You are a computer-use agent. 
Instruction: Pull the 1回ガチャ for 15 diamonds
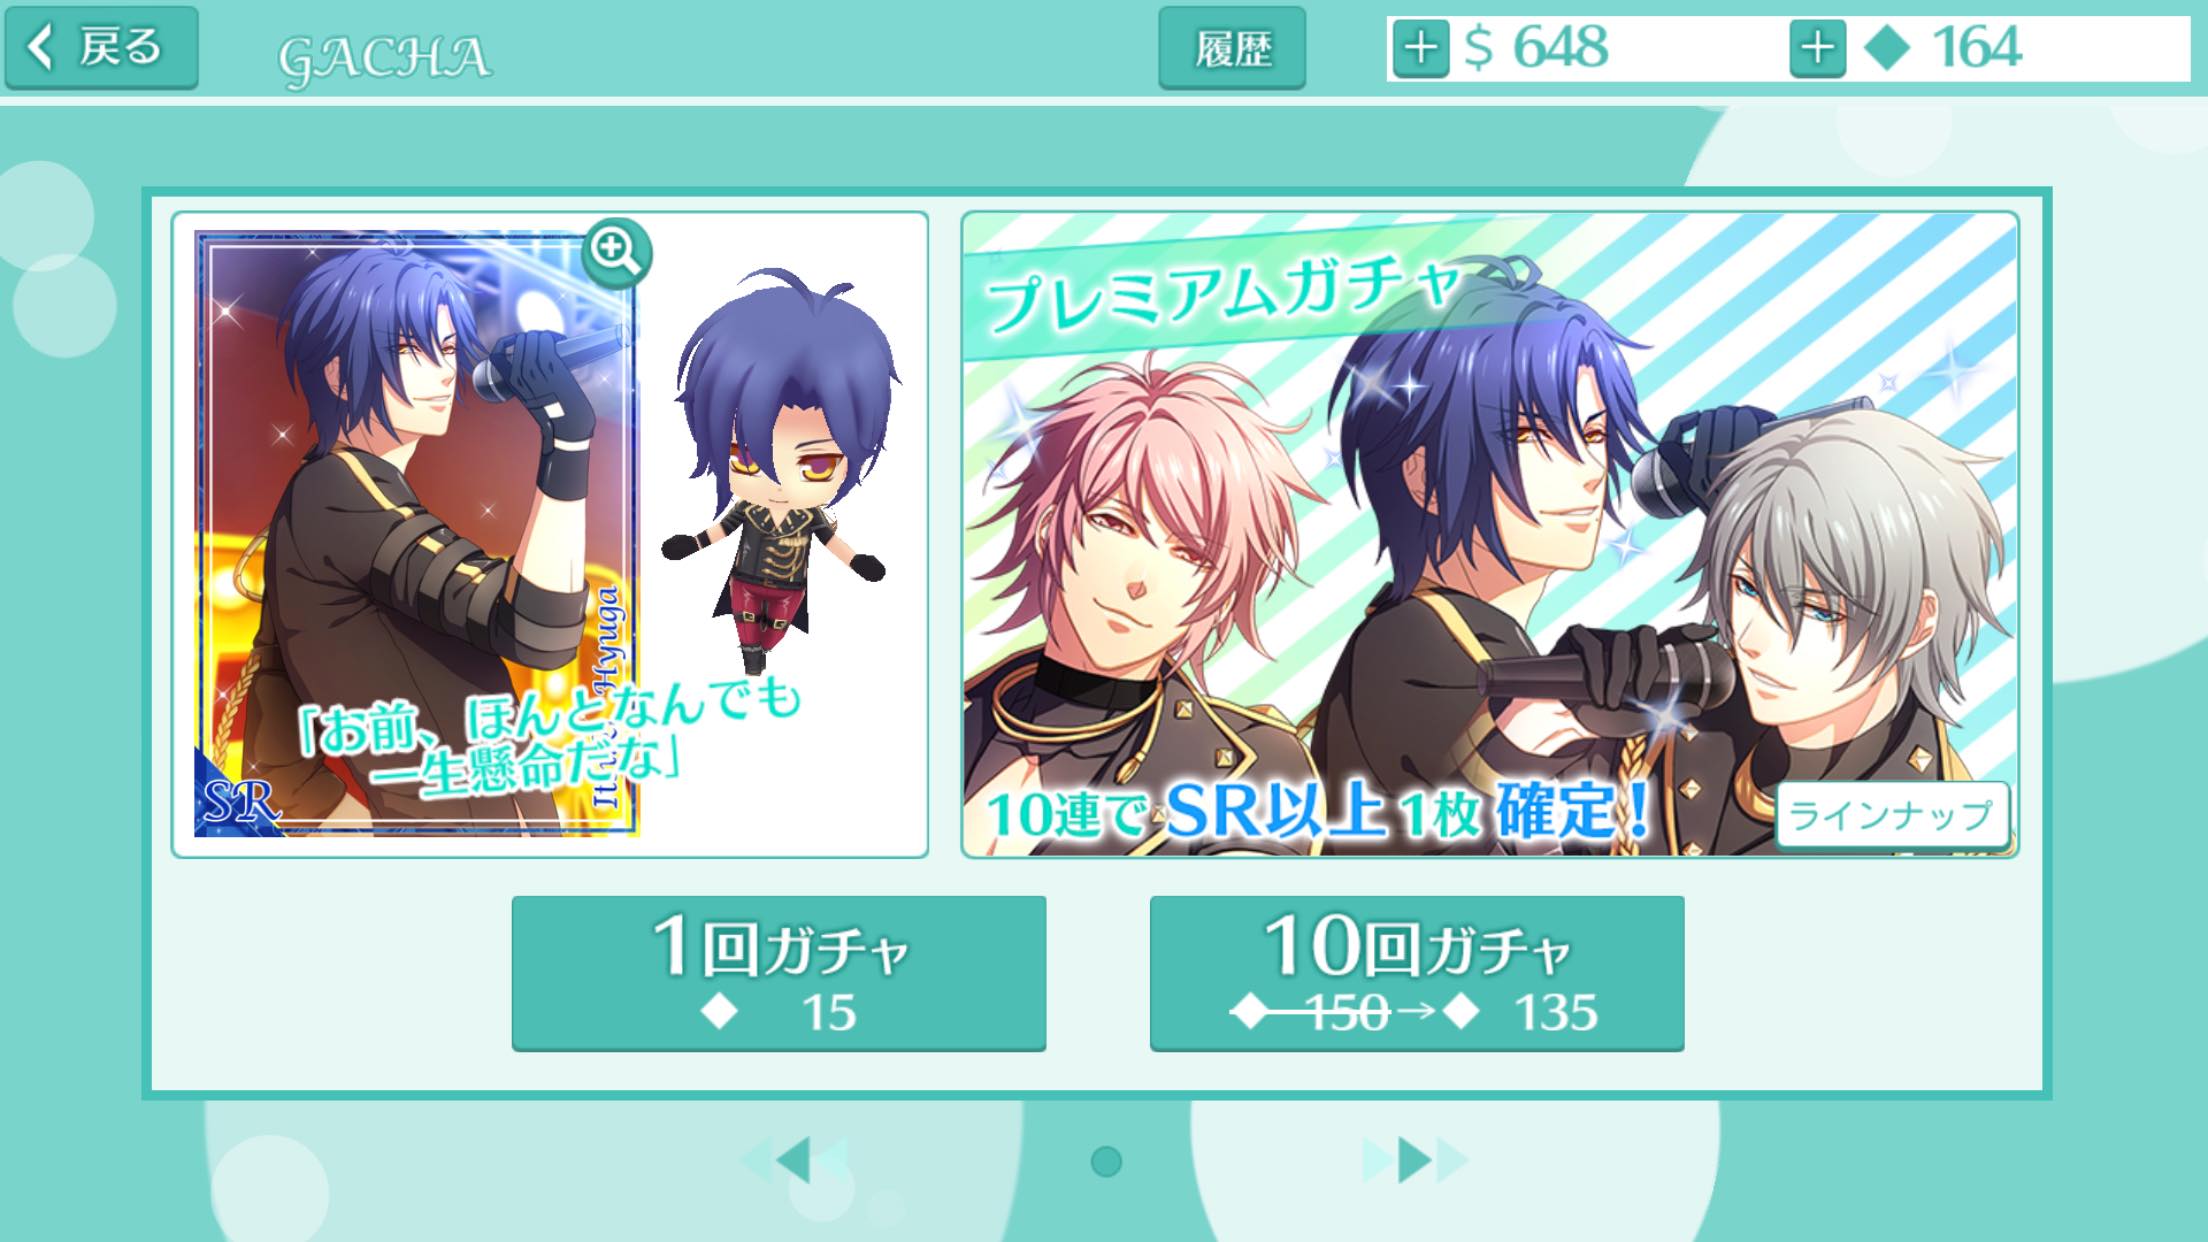pyautogui.click(x=779, y=972)
